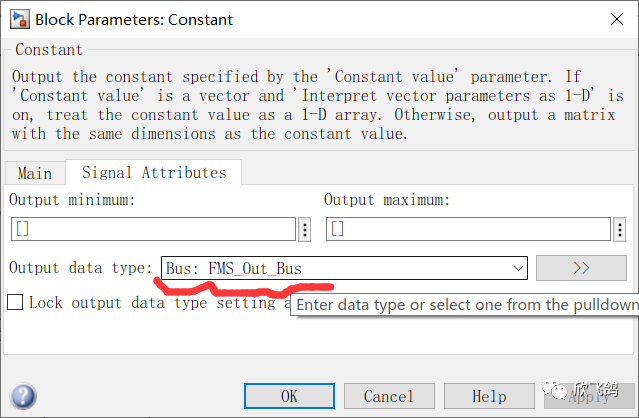
Task: Click the WeChat watermark logo icon
Action: pyautogui.click(x=556, y=386)
